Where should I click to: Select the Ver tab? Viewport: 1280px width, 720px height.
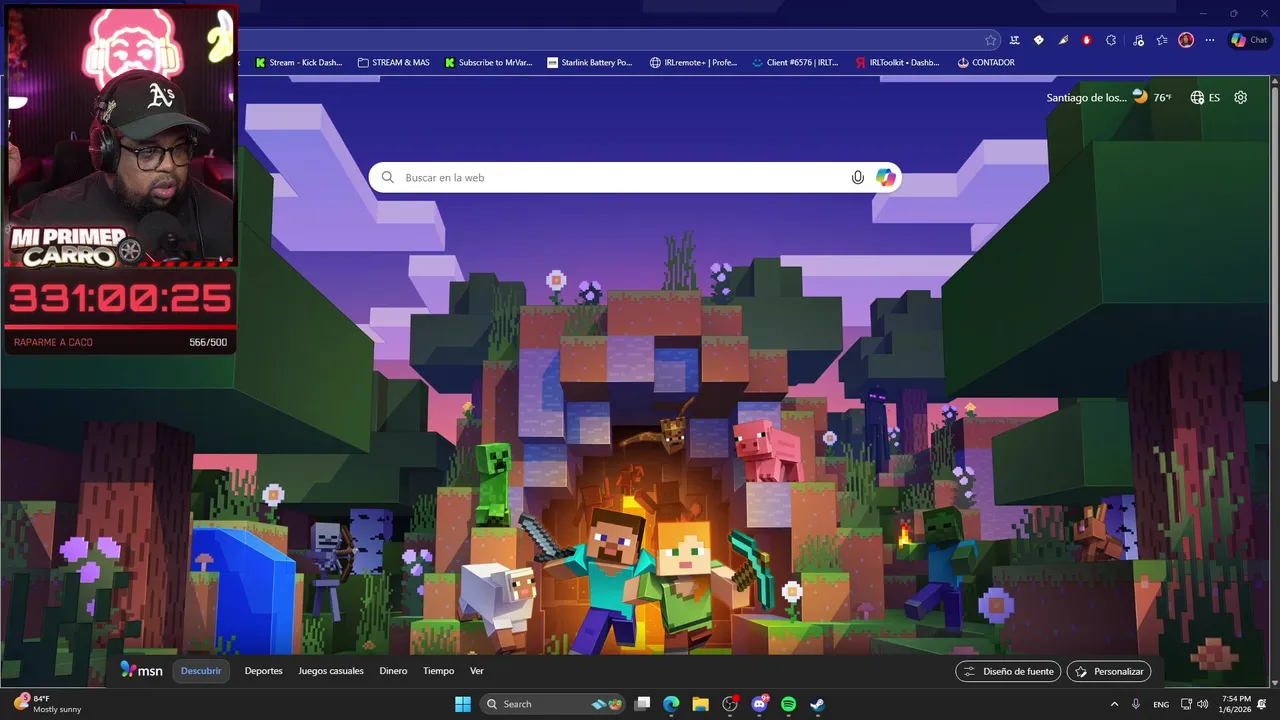(x=477, y=671)
